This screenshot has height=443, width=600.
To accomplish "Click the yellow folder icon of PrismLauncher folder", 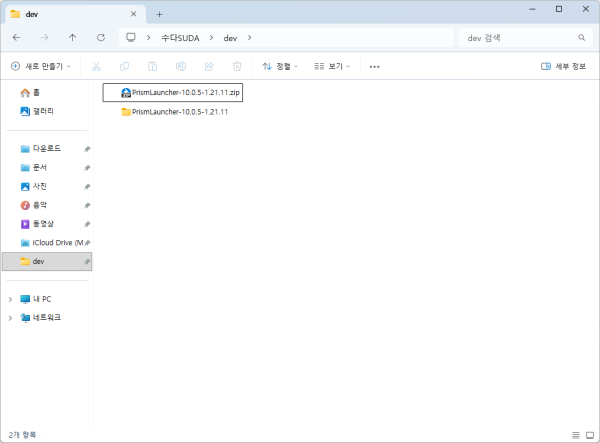I will [x=126, y=112].
